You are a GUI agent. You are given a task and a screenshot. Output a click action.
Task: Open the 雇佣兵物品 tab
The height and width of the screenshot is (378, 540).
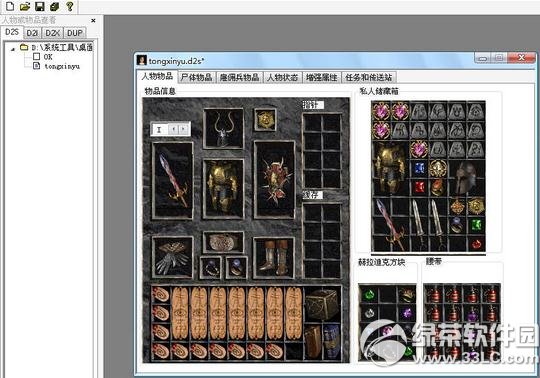click(239, 77)
